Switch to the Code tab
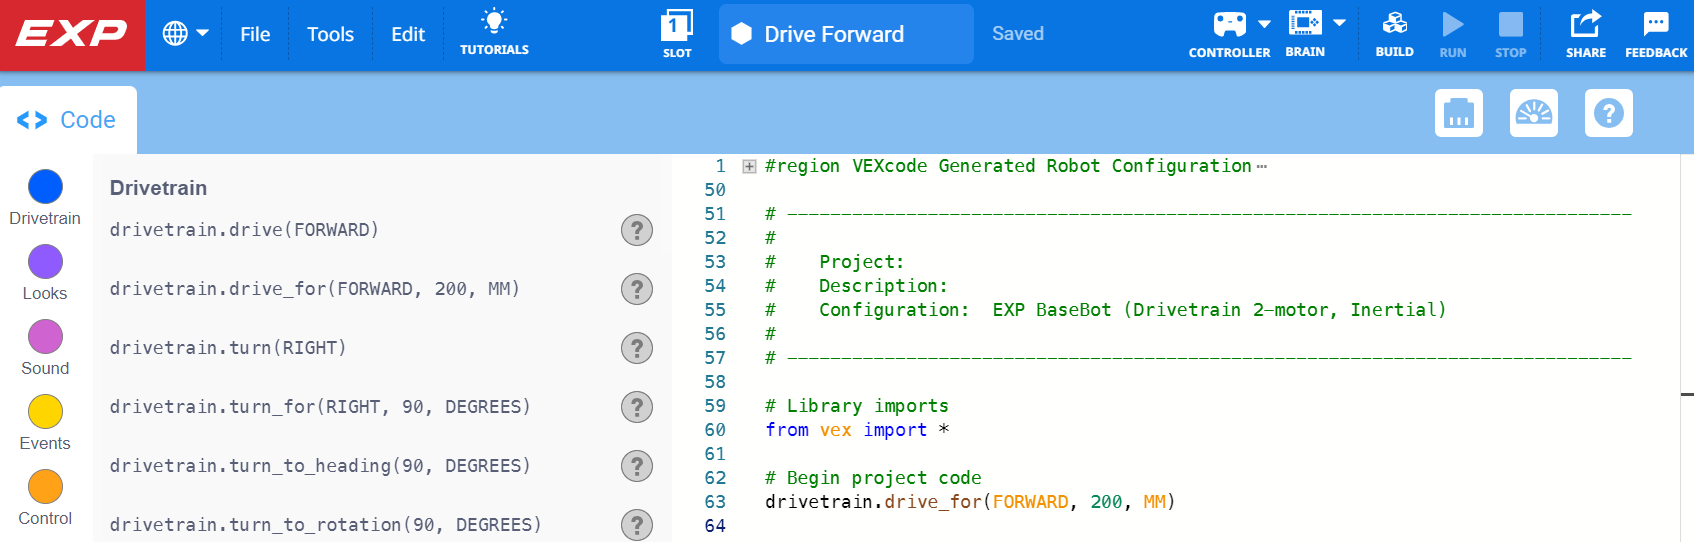 click(67, 120)
